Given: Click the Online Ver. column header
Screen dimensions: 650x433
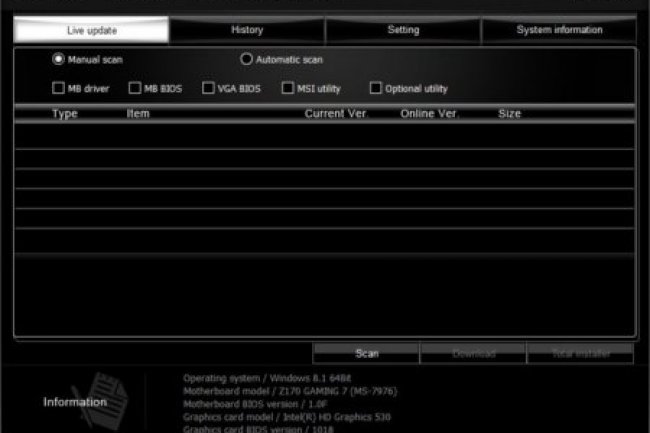Looking at the screenshot, I should [x=429, y=114].
